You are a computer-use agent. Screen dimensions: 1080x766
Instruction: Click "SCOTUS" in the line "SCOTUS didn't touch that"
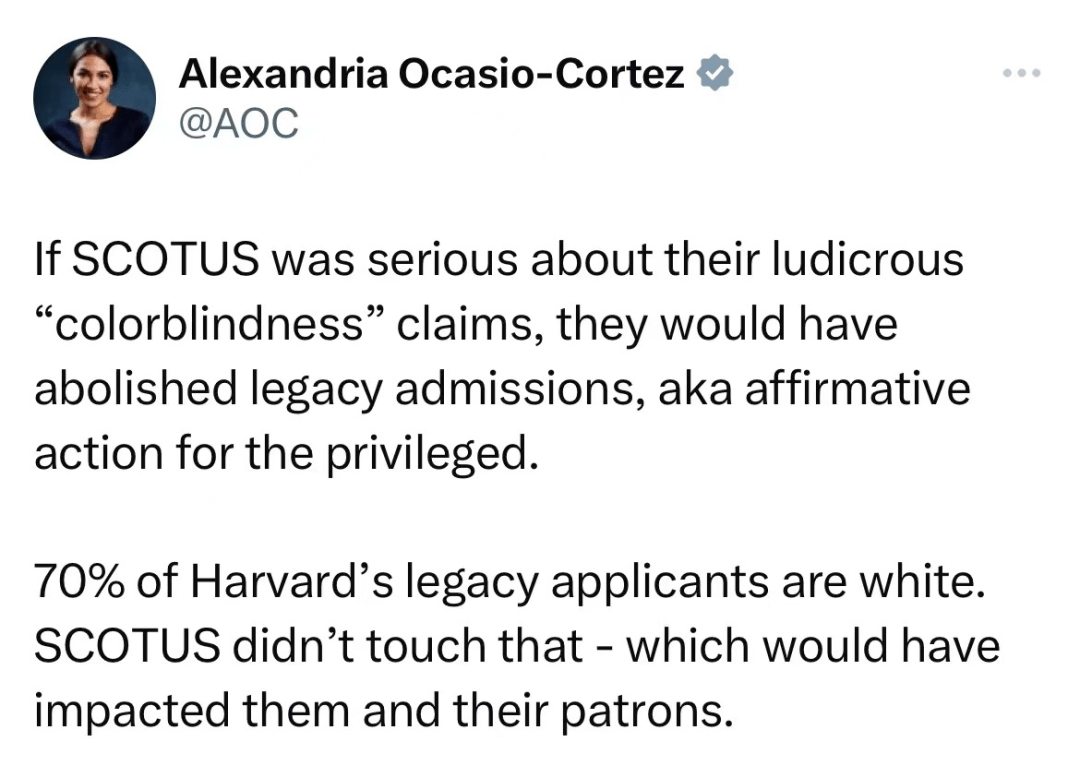127,646
